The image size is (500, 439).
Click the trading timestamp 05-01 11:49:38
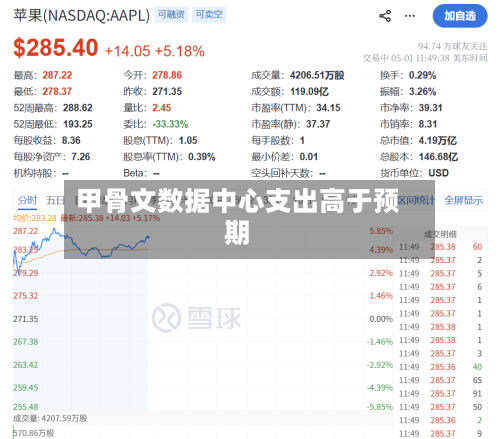(x=420, y=58)
